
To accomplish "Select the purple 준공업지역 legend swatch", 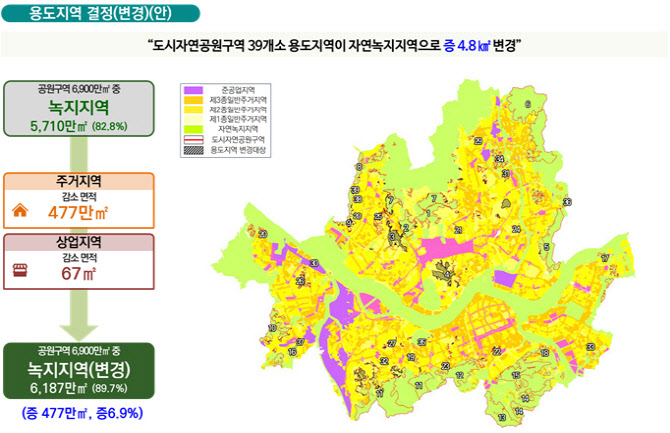I will coord(194,92).
